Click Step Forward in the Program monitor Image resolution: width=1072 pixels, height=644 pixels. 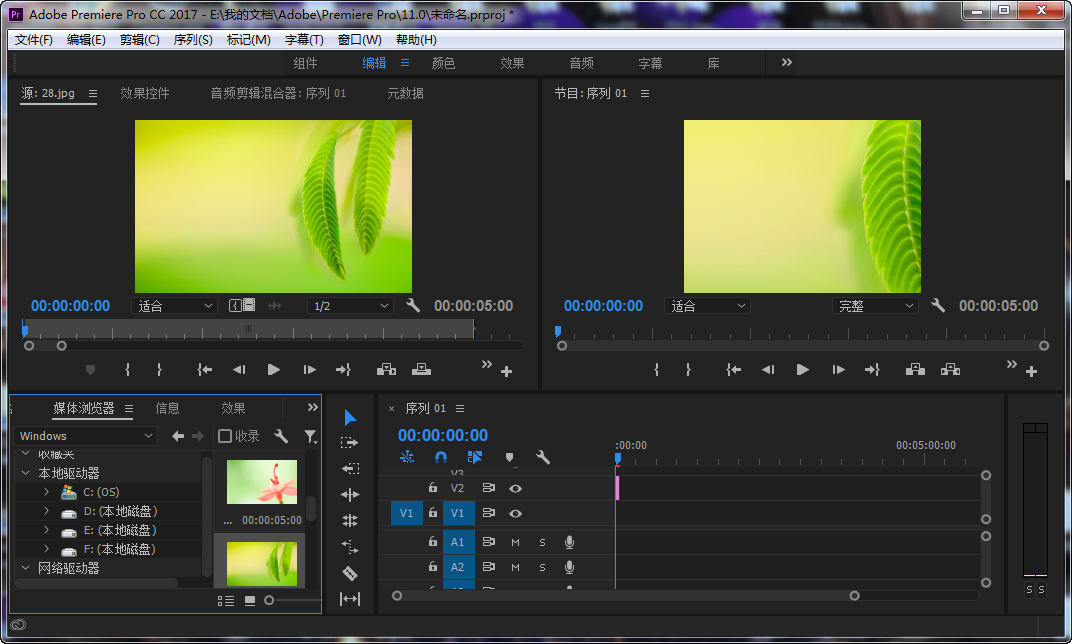838,368
